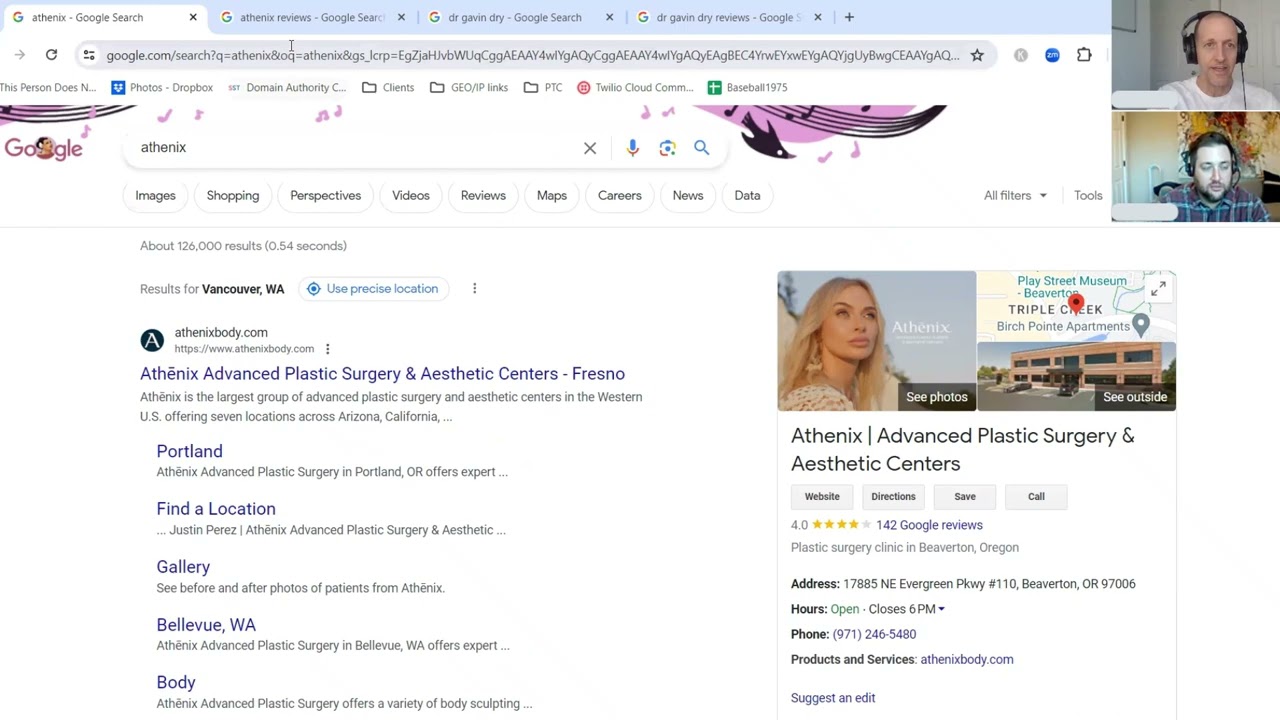1280x720 pixels.
Task: Click the Google logo
Action: (x=43, y=148)
